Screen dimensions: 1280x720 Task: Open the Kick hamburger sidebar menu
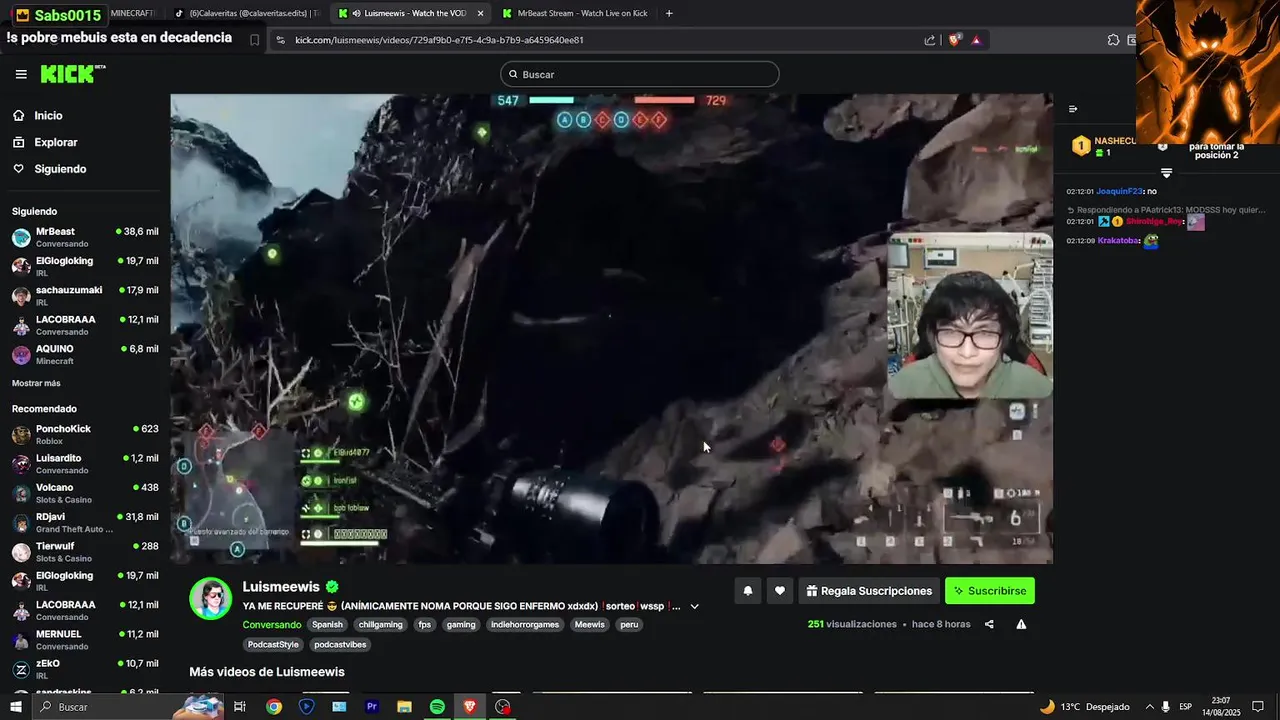coord(21,74)
